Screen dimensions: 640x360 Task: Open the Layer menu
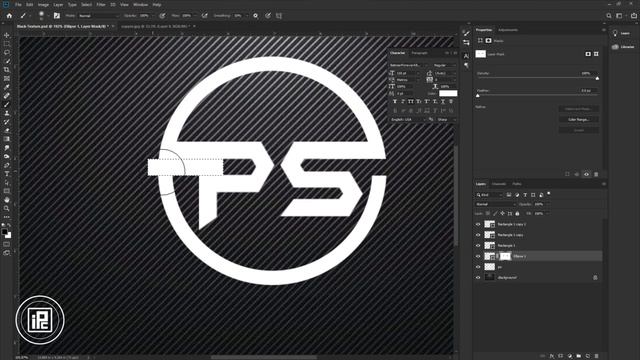[x=58, y=4]
